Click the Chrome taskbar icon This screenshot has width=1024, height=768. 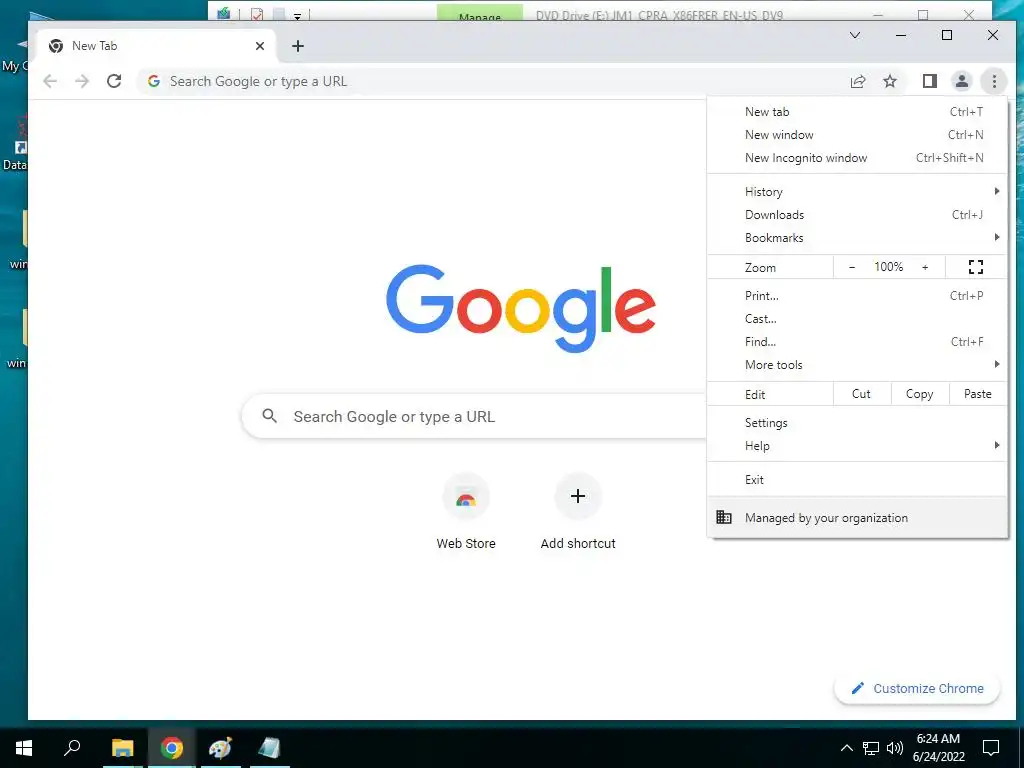point(172,748)
